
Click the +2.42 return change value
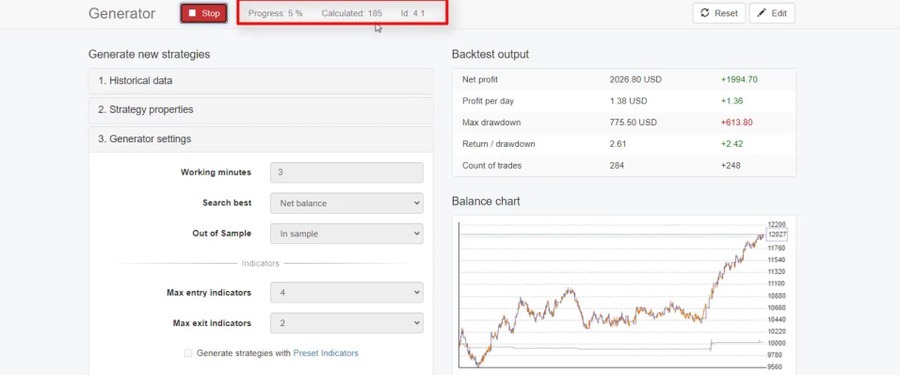[732, 144]
